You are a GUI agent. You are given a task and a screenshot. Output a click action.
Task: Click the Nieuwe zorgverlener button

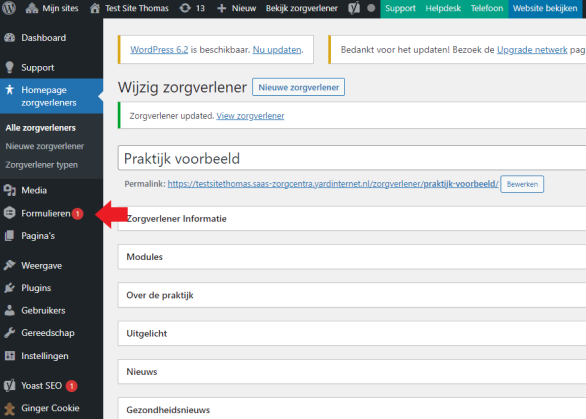[299, 87]
